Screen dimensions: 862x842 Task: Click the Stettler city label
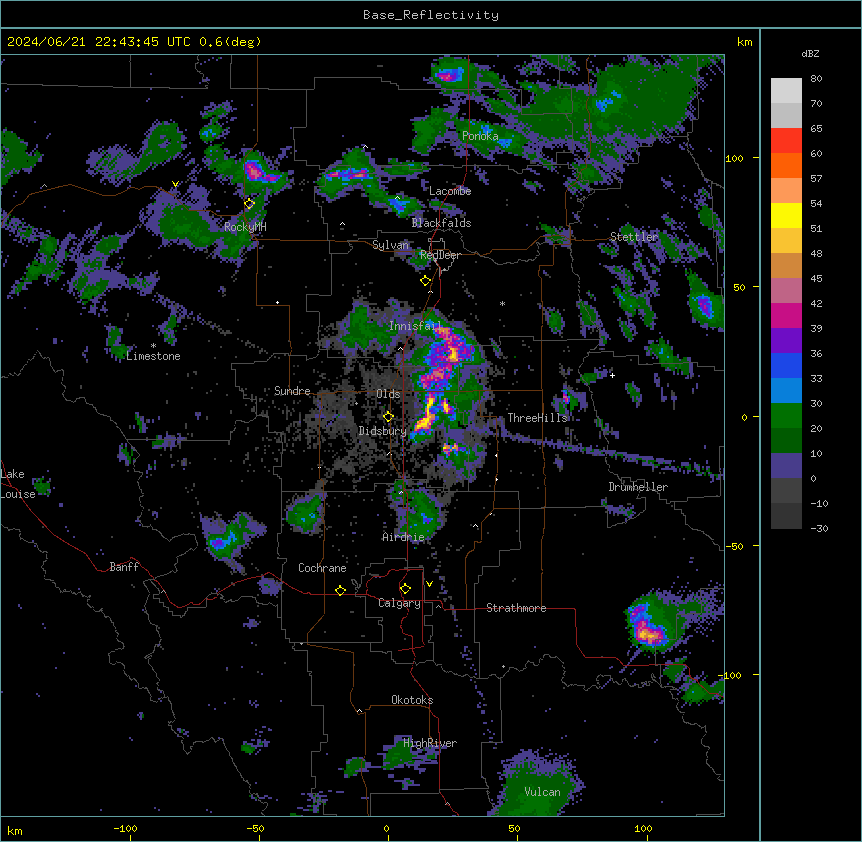634,237
